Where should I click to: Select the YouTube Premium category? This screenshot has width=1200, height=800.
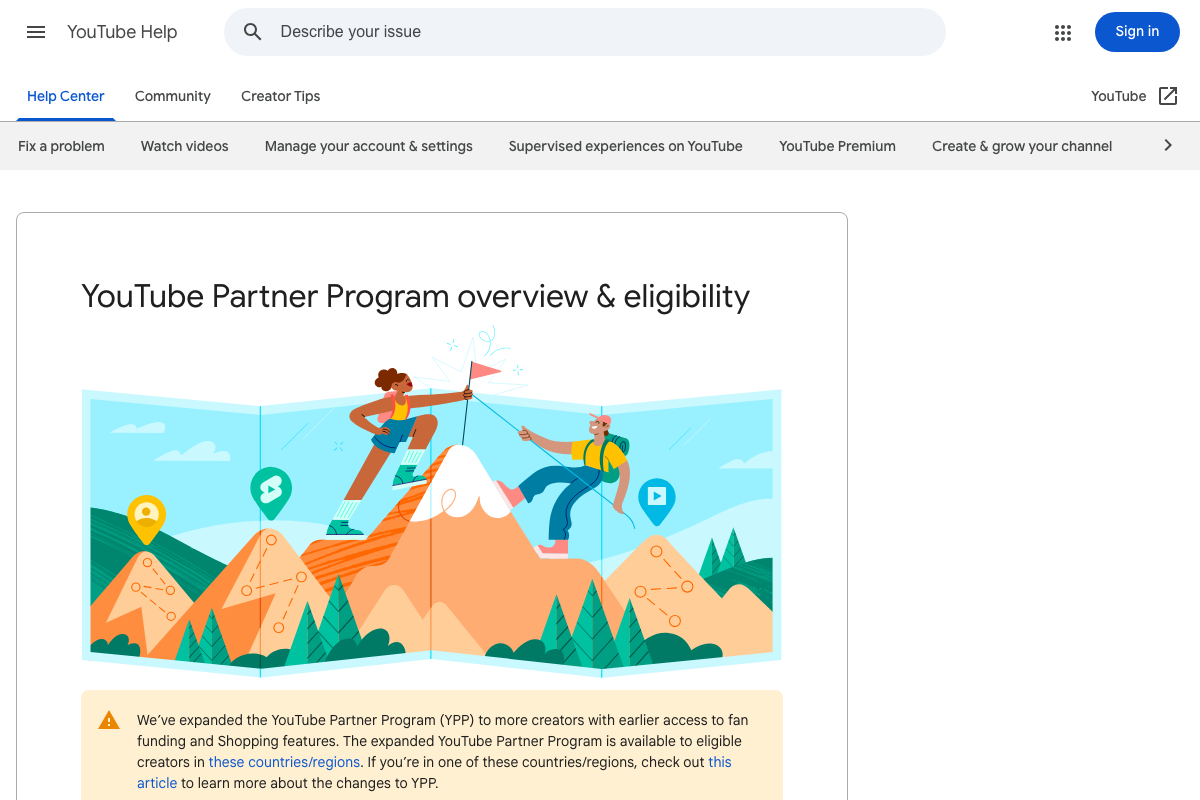click(837, 145)
